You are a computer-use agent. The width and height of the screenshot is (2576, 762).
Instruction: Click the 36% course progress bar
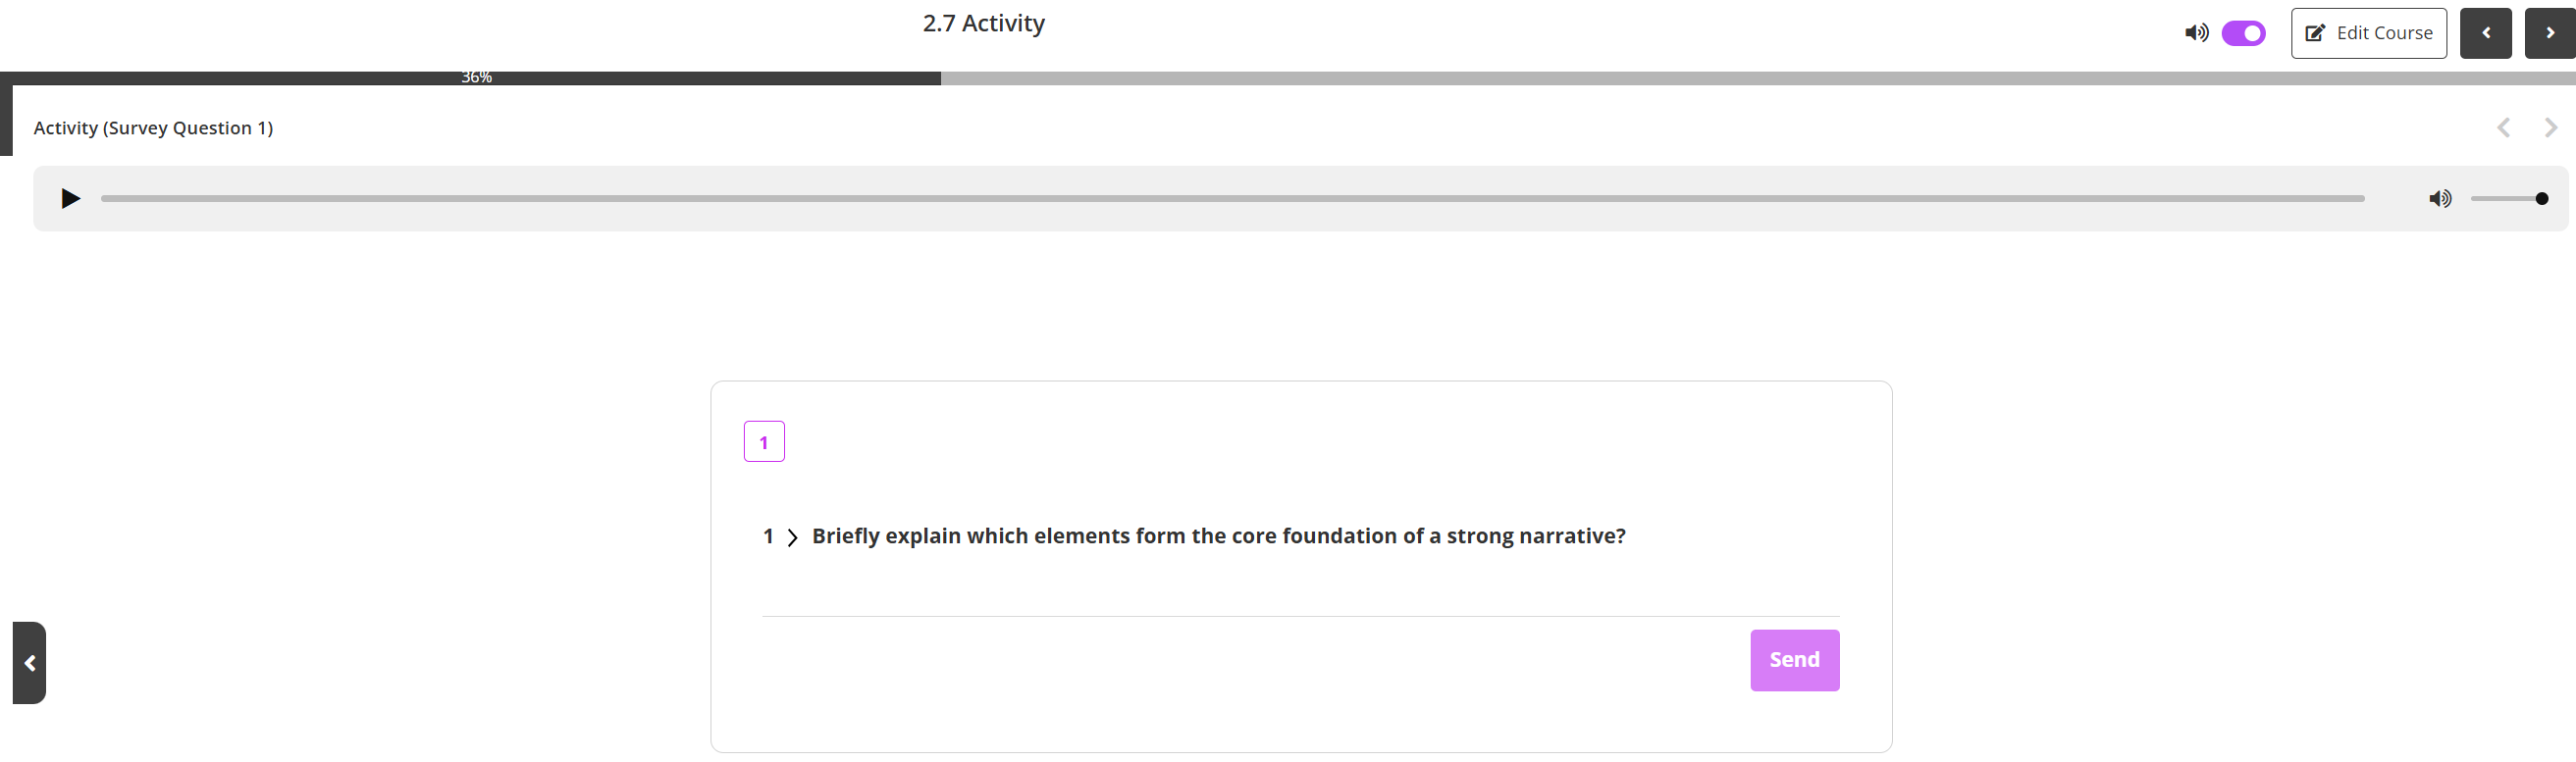pyautogui.click(x=476, y=78)
